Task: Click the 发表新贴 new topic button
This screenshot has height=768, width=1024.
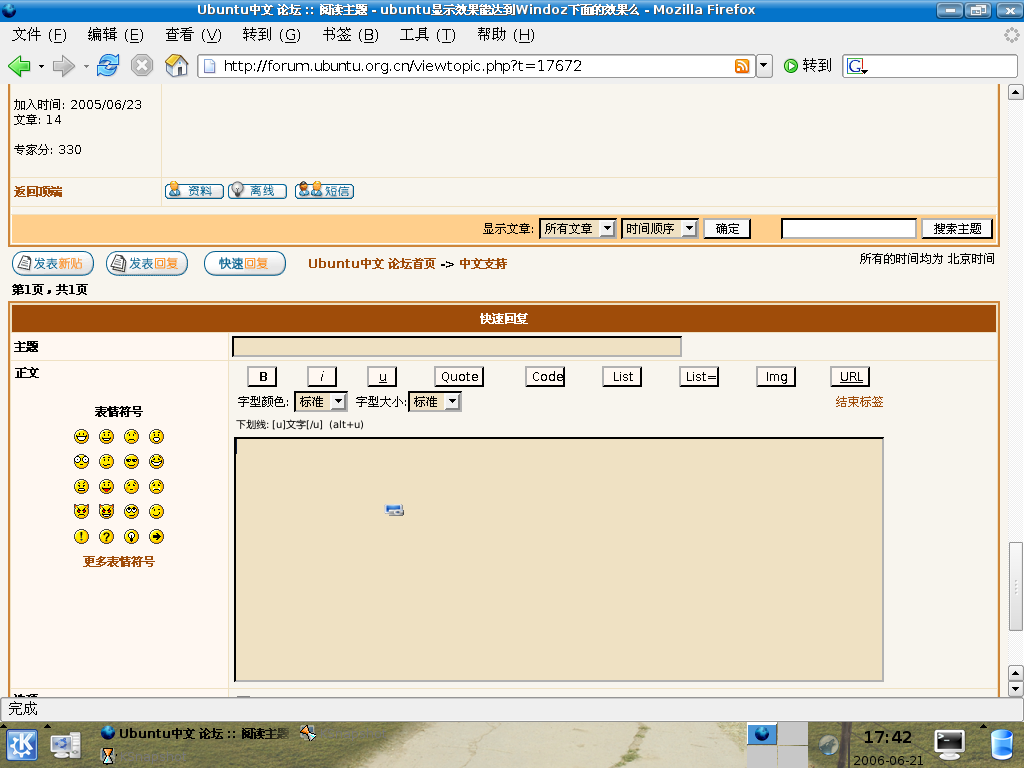Action: (53, 263)
